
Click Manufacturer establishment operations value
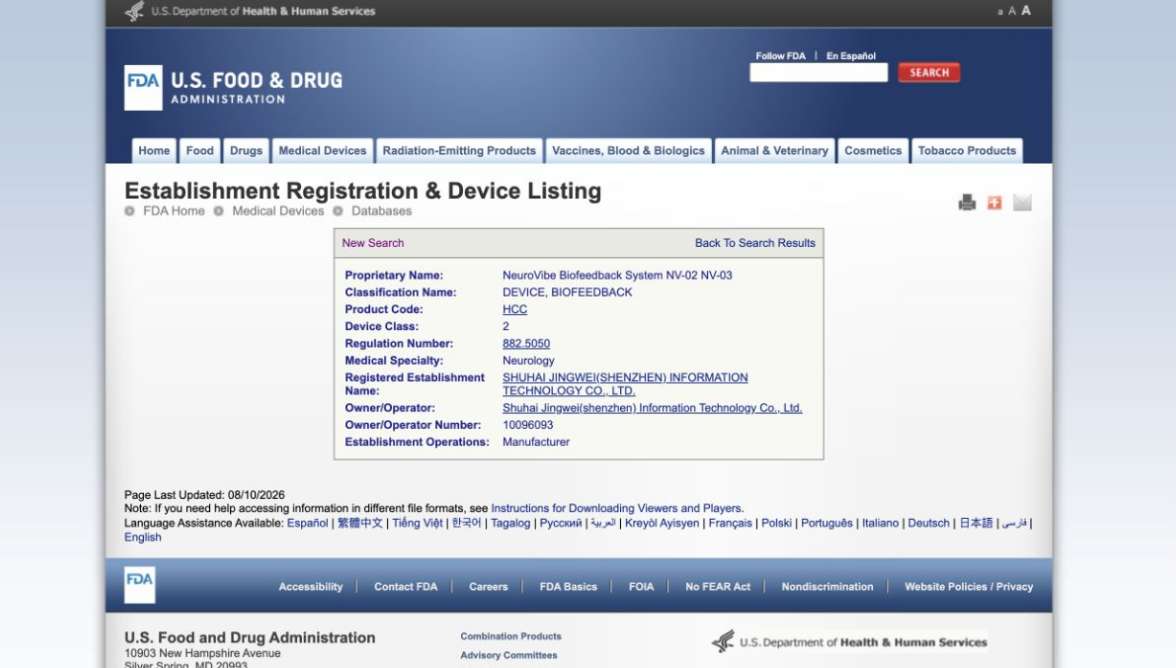pos(536,442)
